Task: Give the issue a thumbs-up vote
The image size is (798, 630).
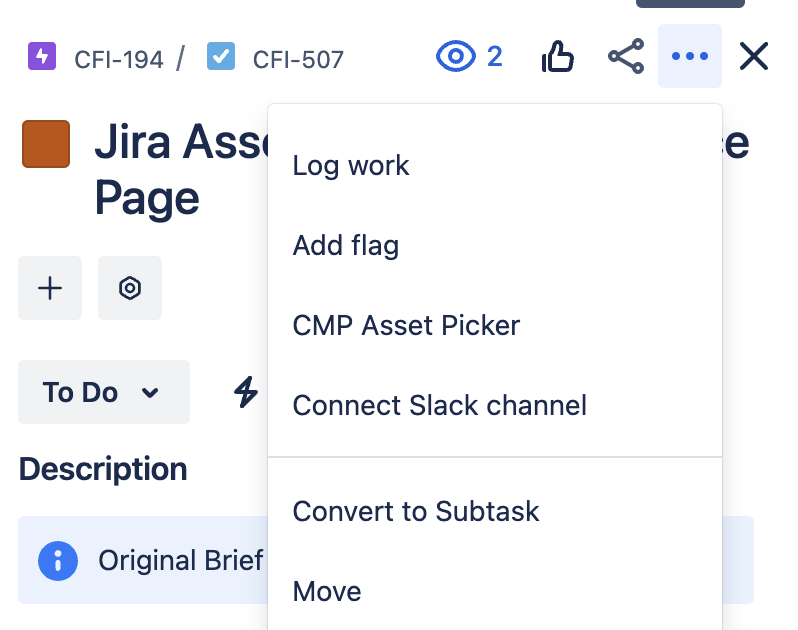Action: 558,56
